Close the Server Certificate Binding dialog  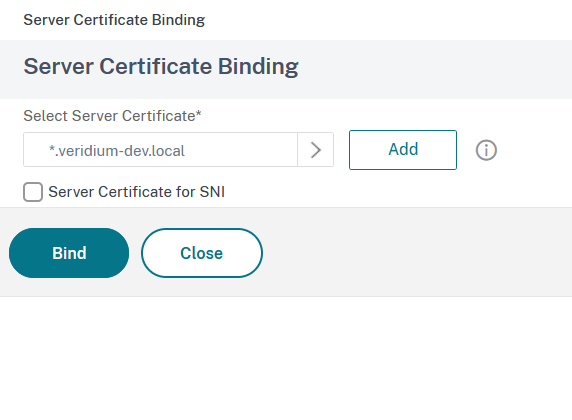(202, 253)
